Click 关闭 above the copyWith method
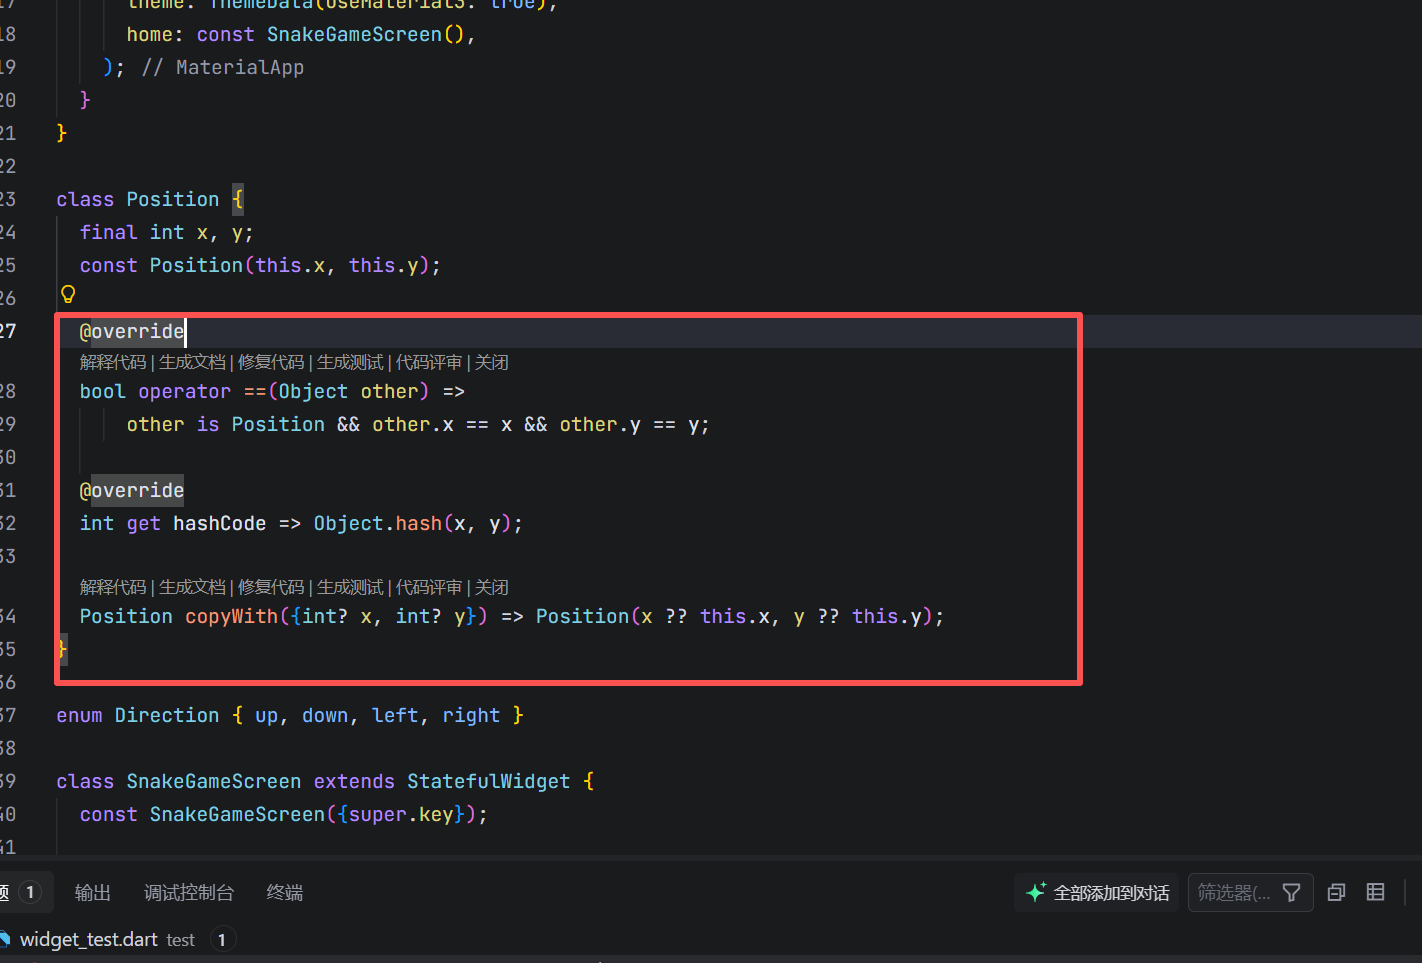 pos(492,587)
